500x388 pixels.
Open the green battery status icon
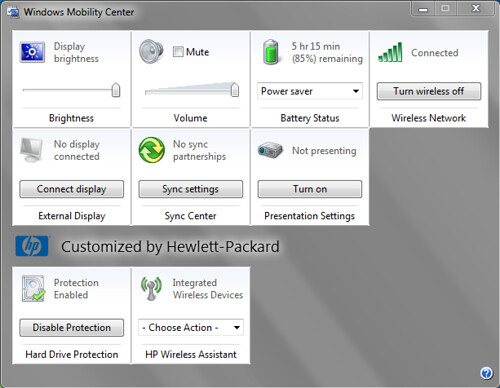270,52
